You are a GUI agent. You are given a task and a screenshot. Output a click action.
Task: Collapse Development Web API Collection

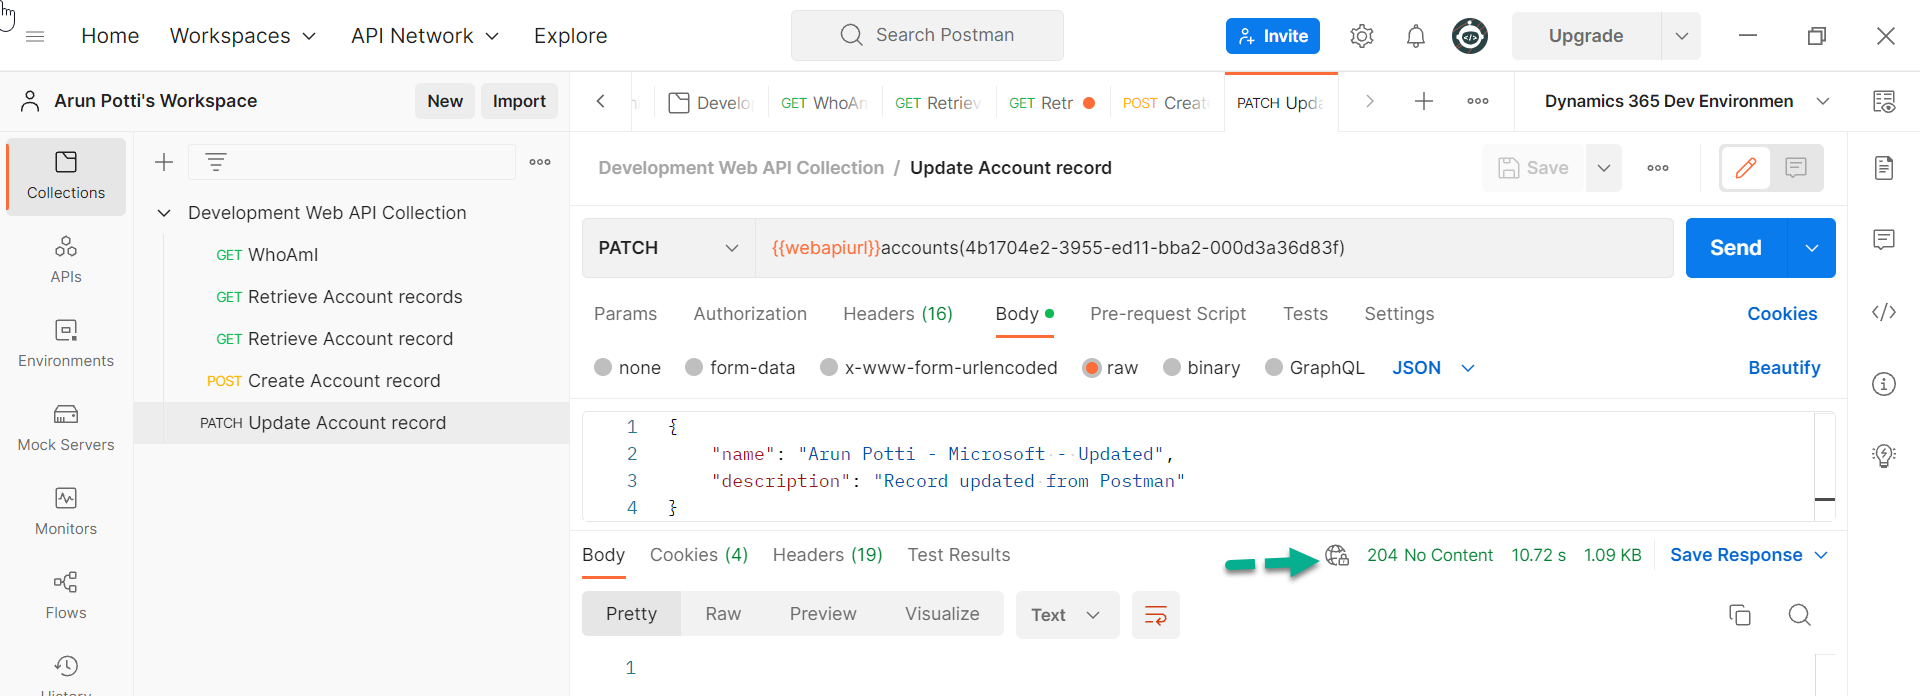(x=165, y=213)
